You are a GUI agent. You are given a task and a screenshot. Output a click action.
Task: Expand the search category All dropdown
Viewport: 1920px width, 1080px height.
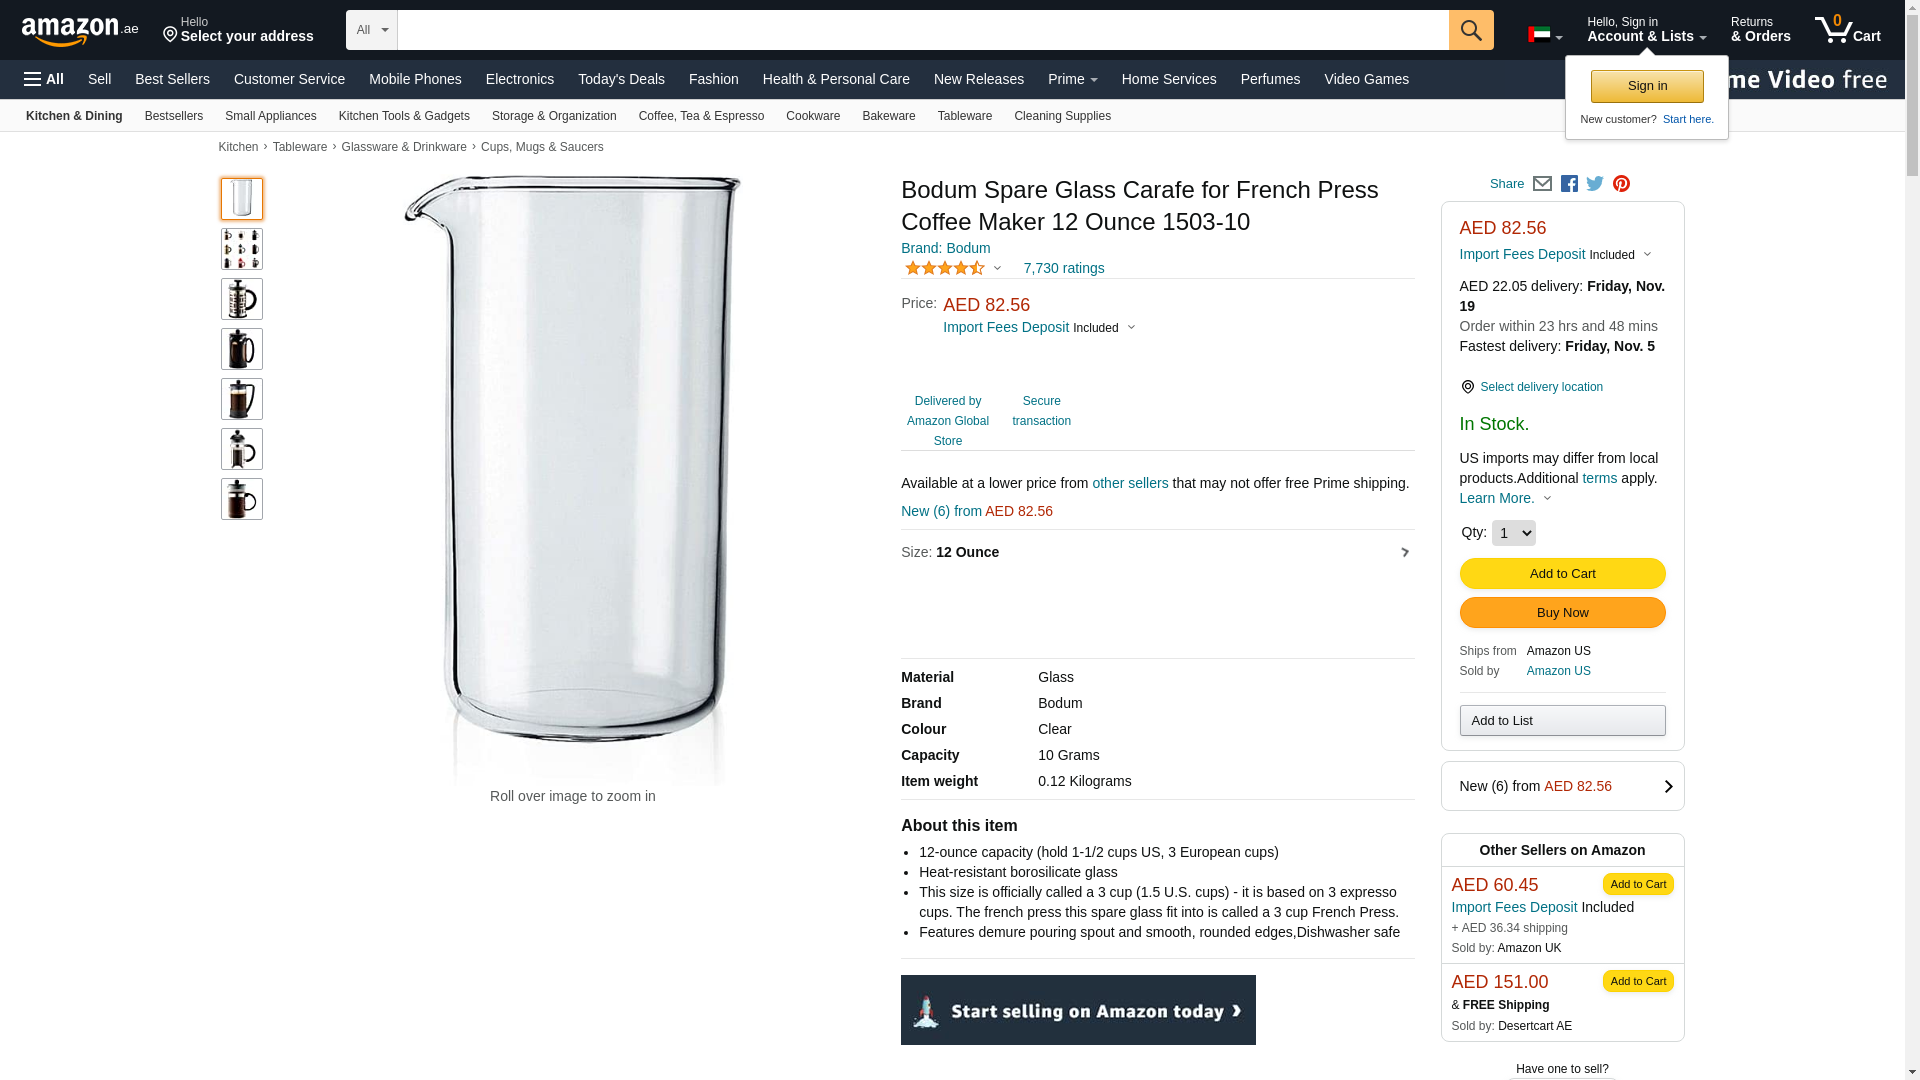(372, 30)
